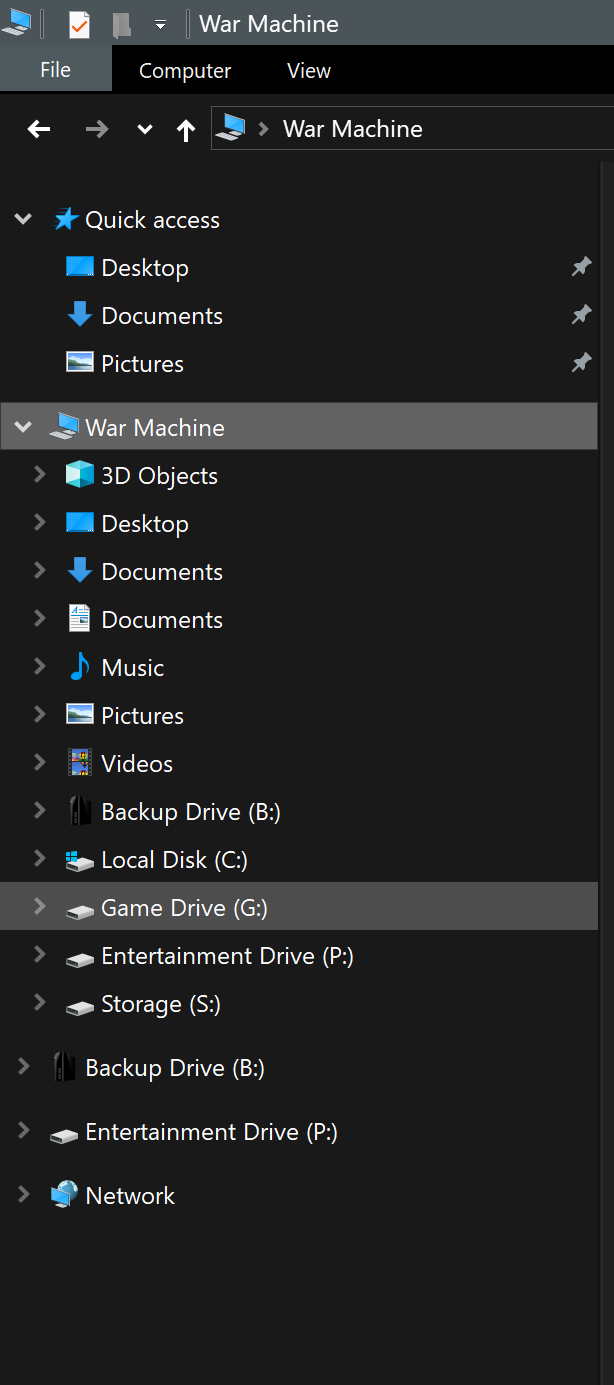Click the Properties icon in the quick access toolbar
Screen dimensions: 614x1385
click(79, 24)
